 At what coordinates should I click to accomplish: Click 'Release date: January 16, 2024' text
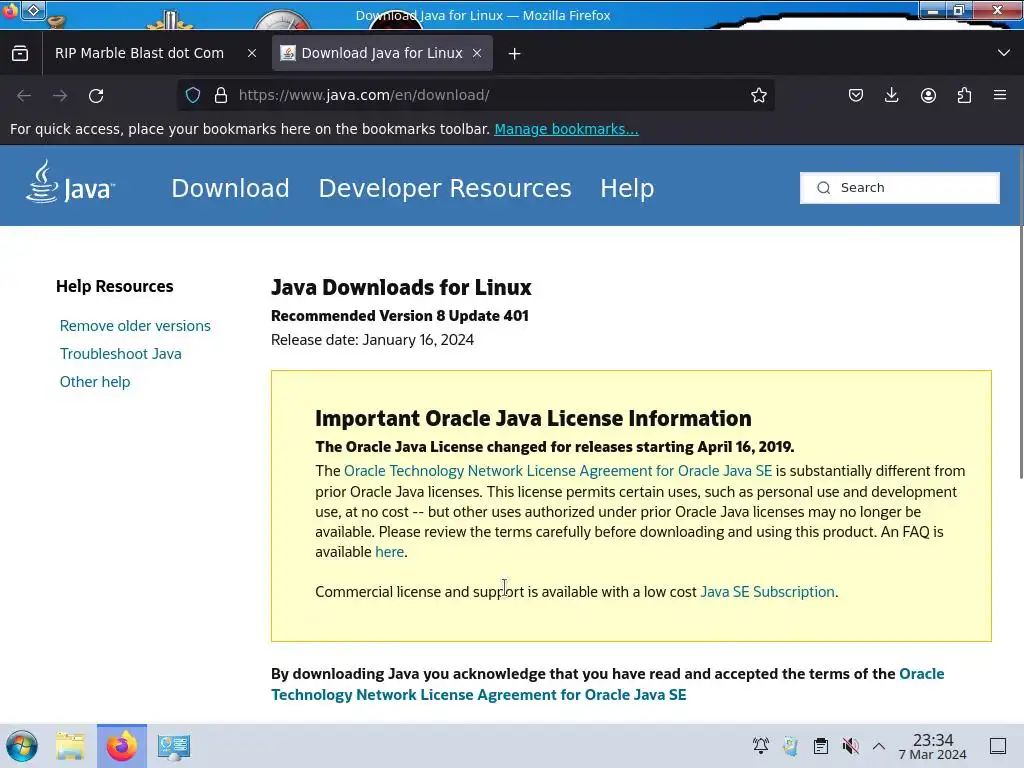(372, 340)
